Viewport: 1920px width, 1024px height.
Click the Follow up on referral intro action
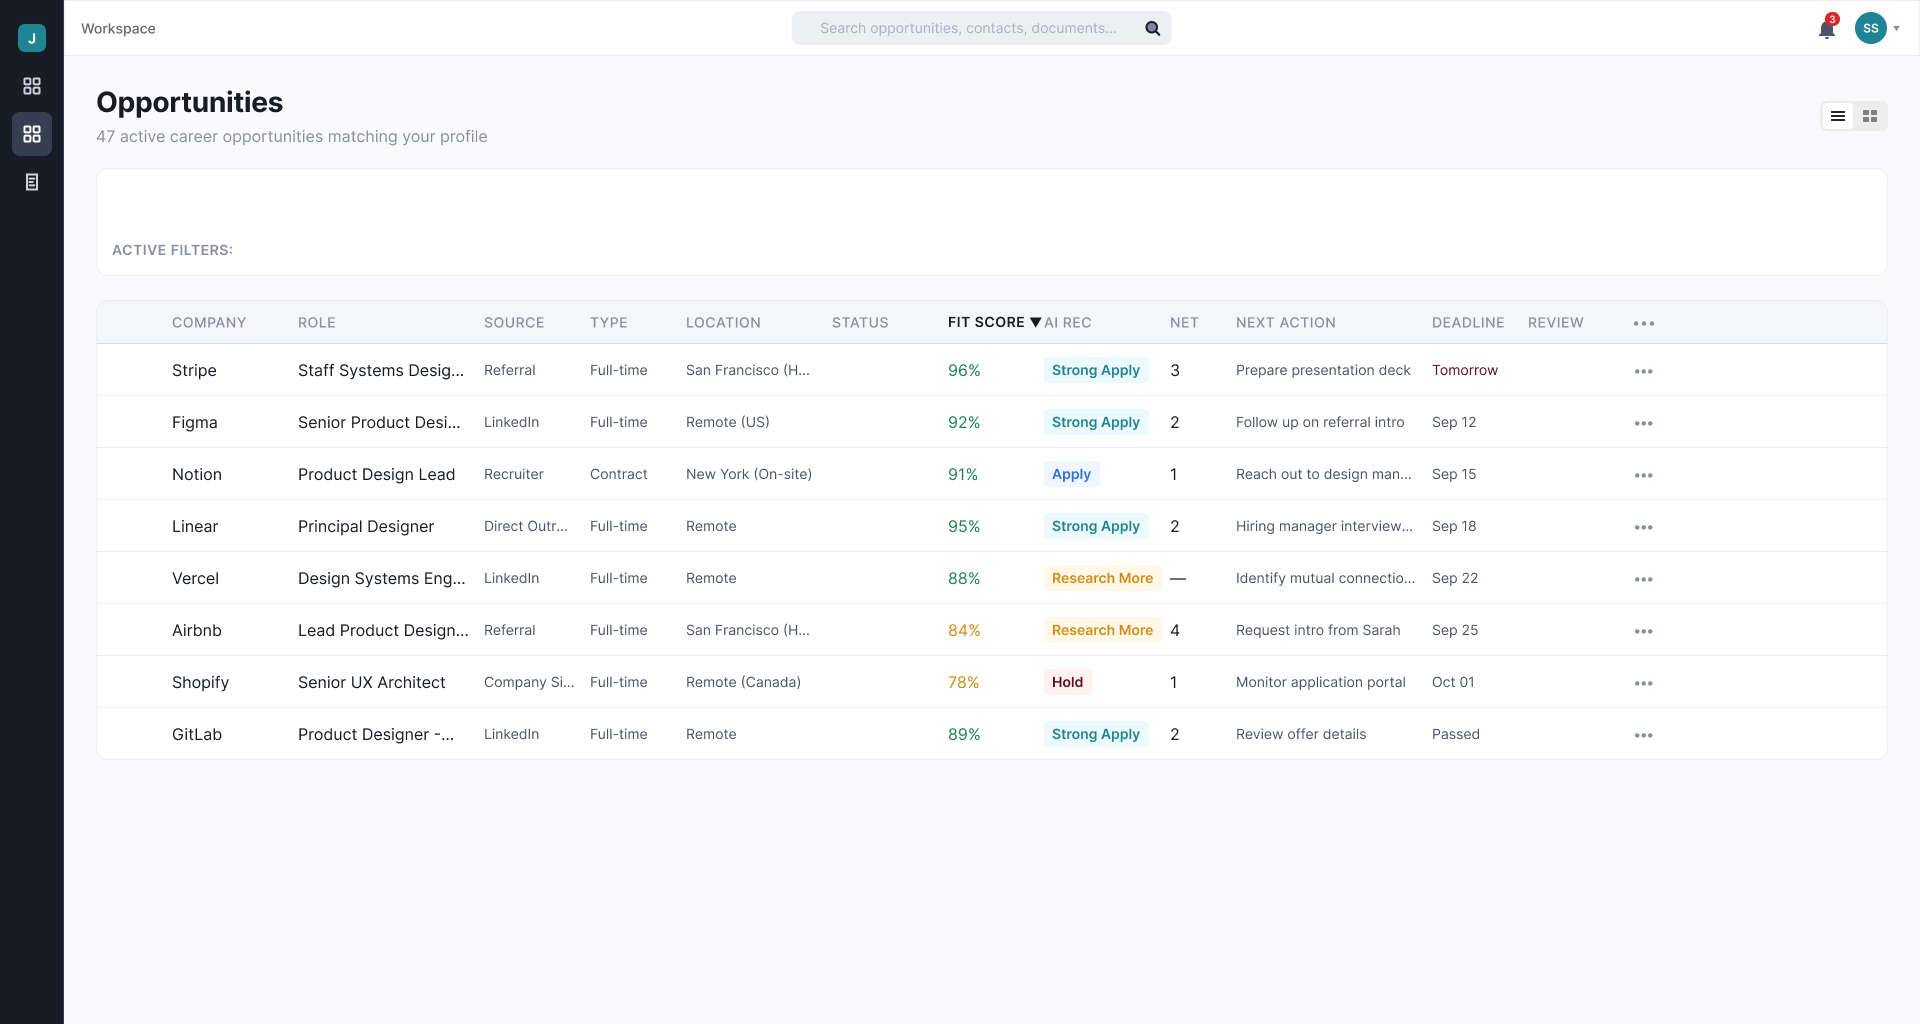click(1320, 422)
